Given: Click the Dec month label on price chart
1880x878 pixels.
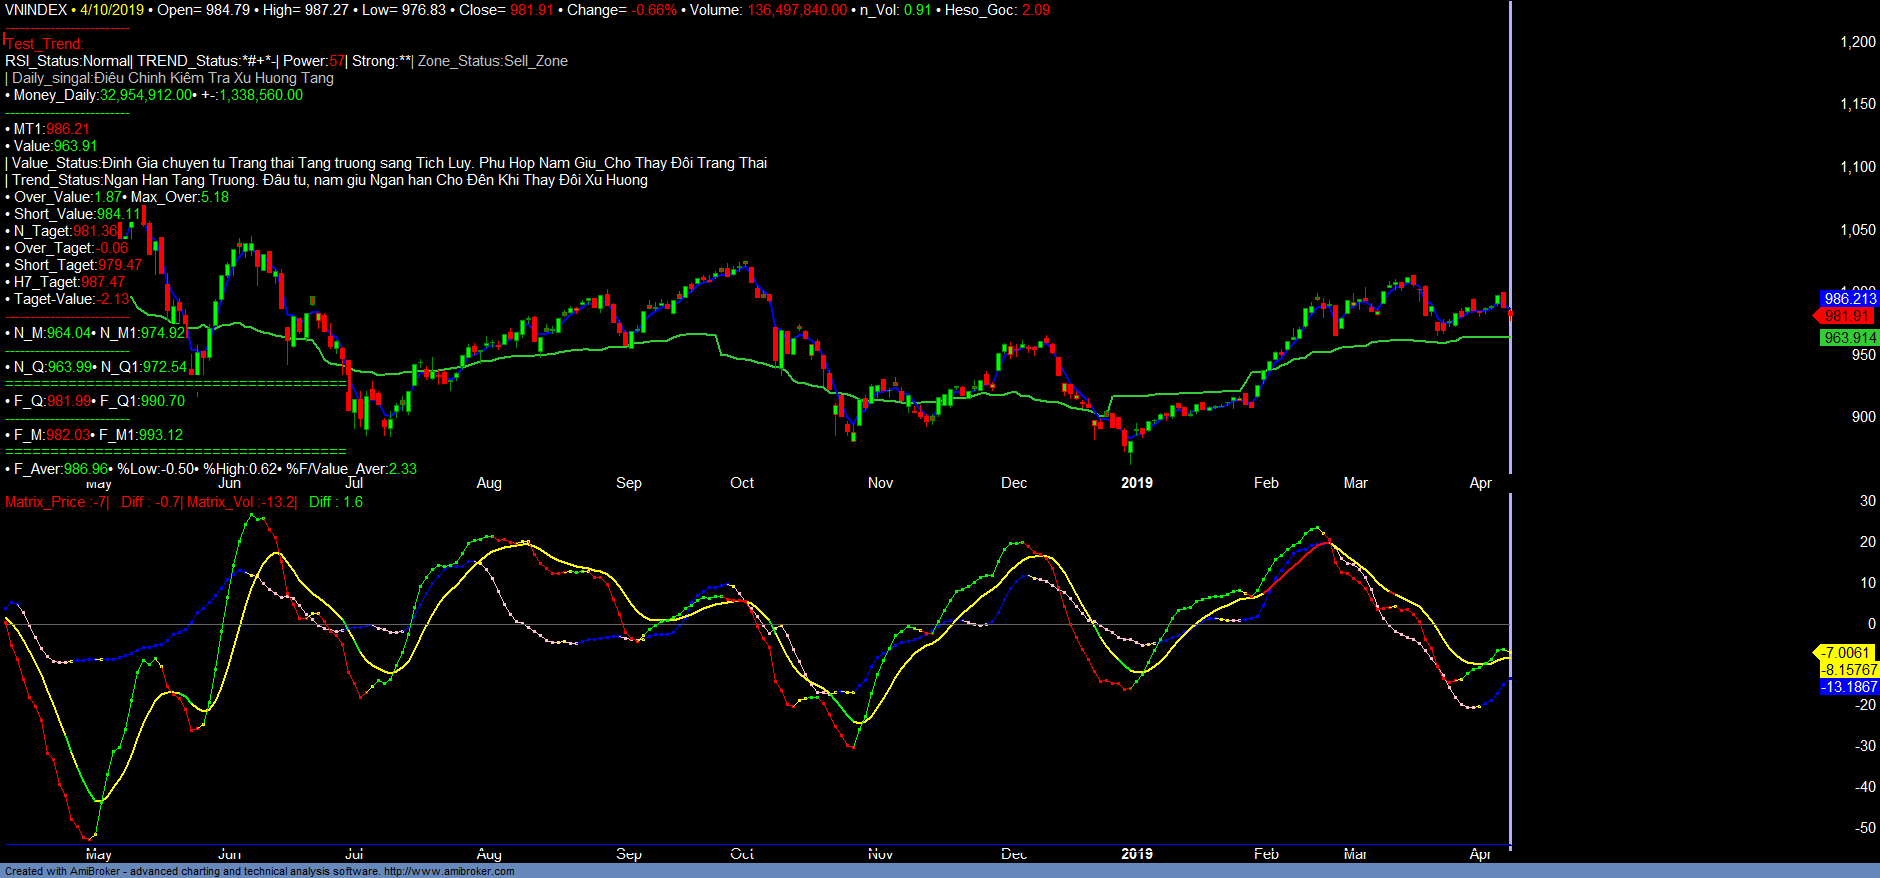Looking at the screenshot, I should pos(1014,483).
